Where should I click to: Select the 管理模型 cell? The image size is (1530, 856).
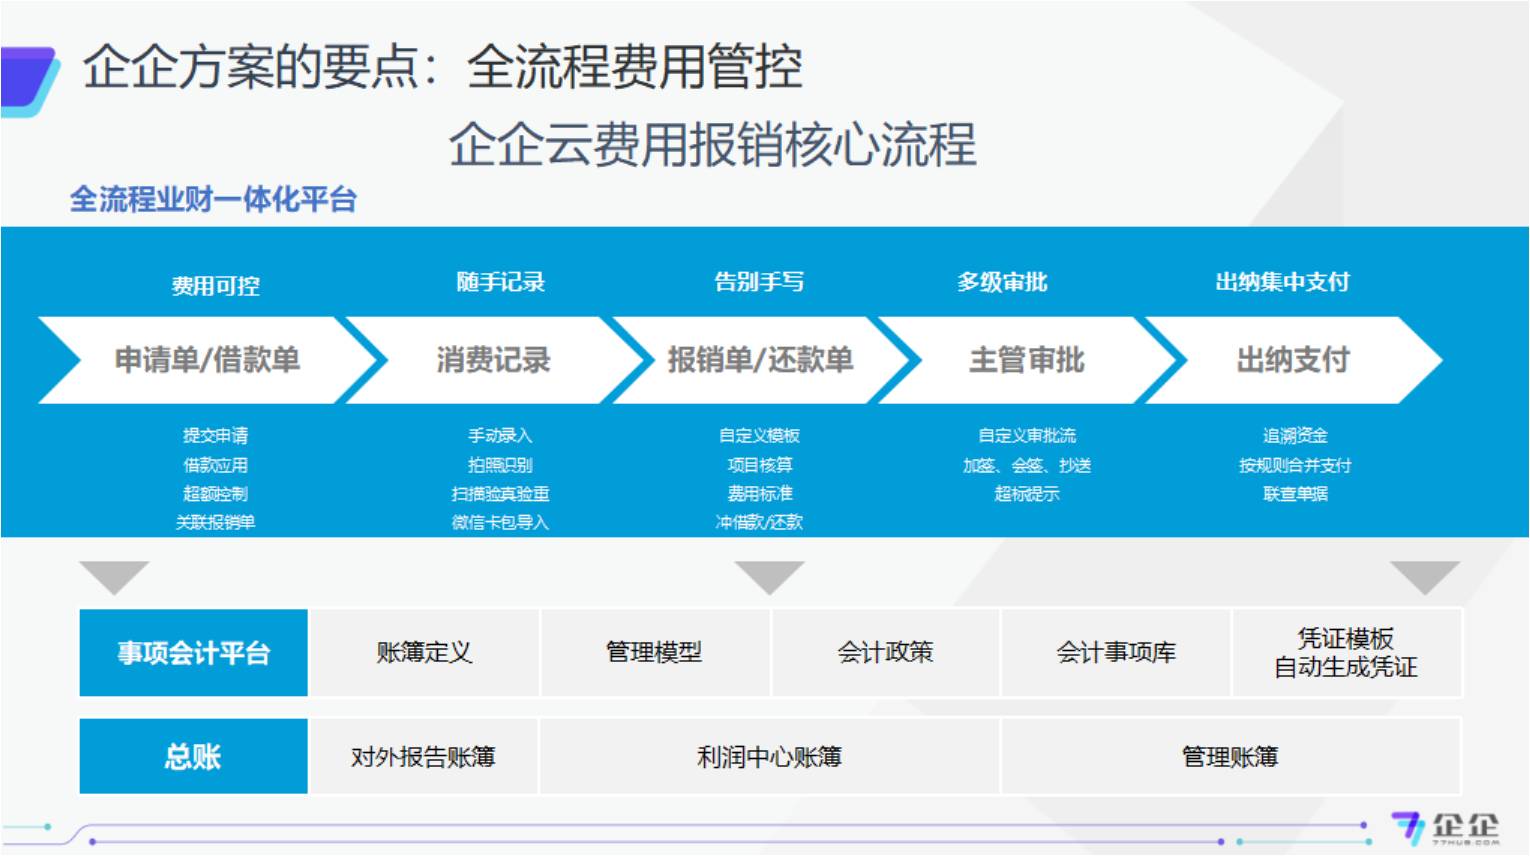pos(654,653)
